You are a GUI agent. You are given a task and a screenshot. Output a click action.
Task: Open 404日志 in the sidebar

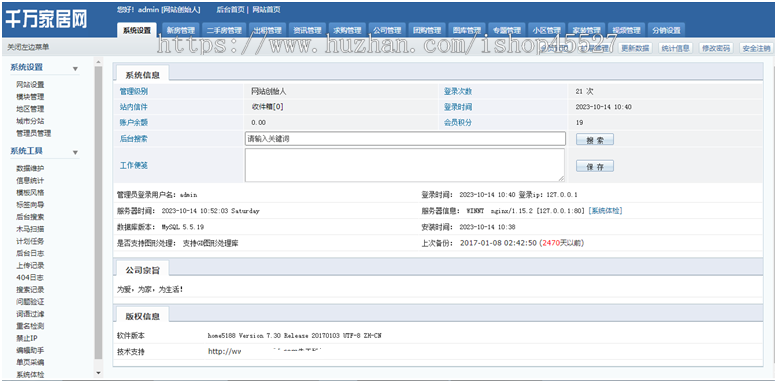pos(30,277)
